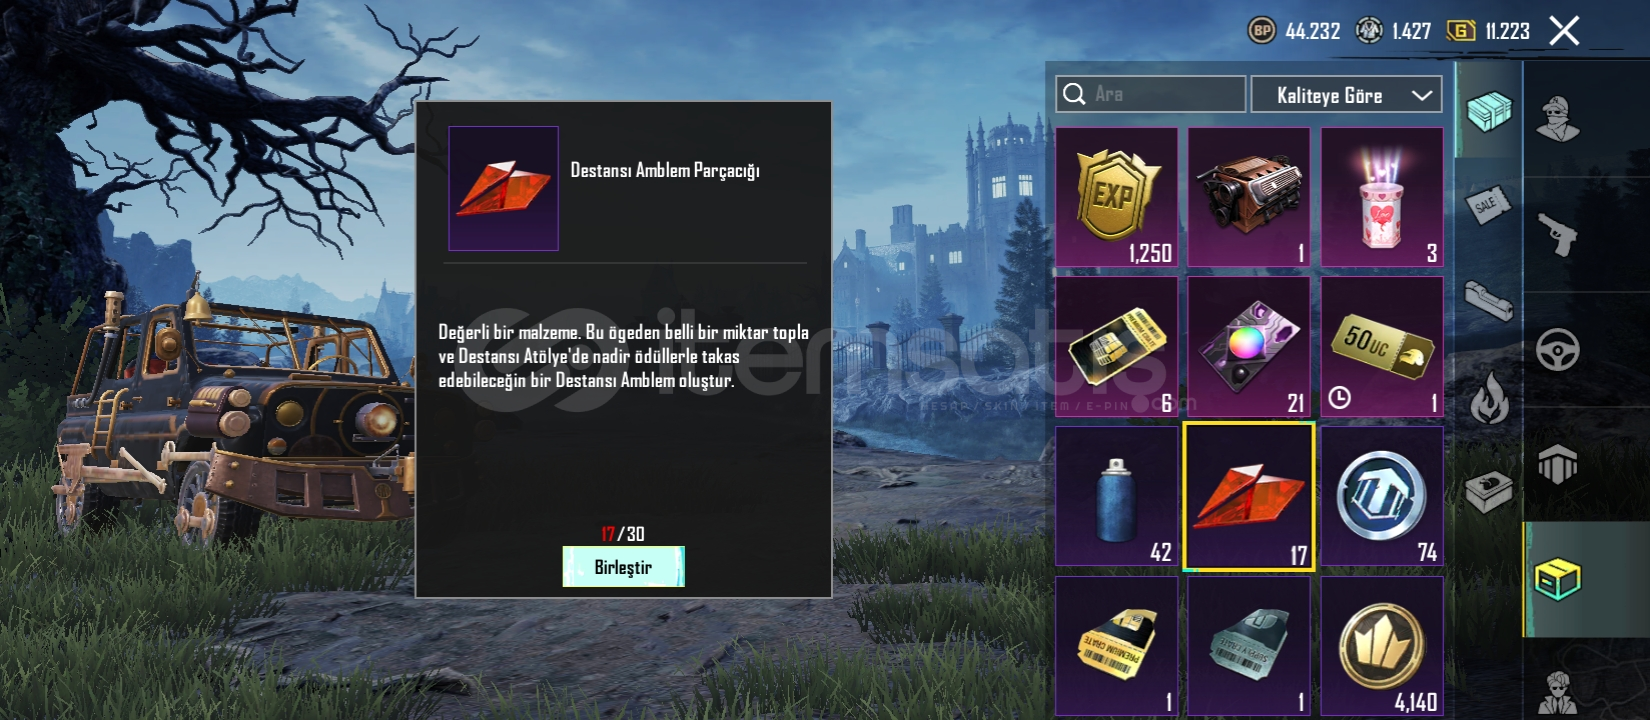1650x720 pixels.
Task: Close the inventory with X button
Action: (1564, 31)
